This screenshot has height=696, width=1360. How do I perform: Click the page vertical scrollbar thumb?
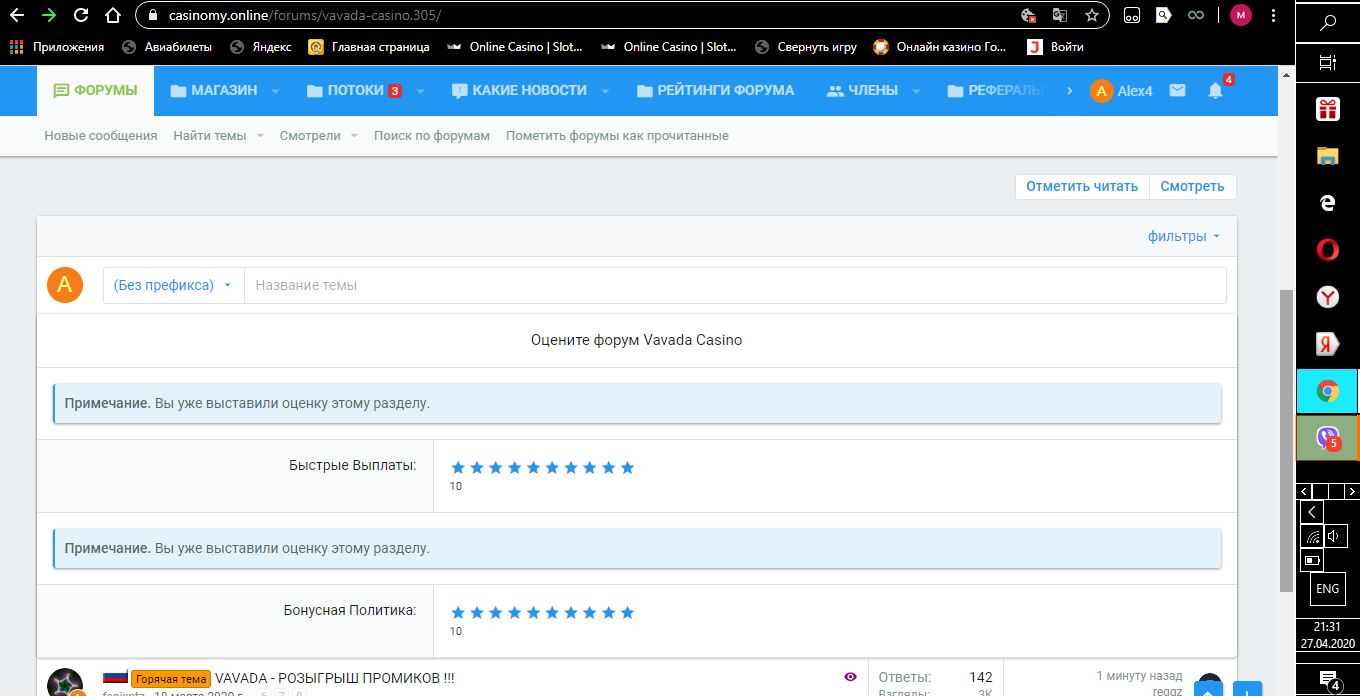click(x=1286, y=441)
